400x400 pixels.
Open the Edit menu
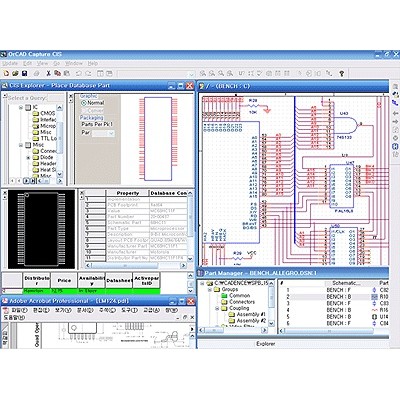click(x=27, y=63)
